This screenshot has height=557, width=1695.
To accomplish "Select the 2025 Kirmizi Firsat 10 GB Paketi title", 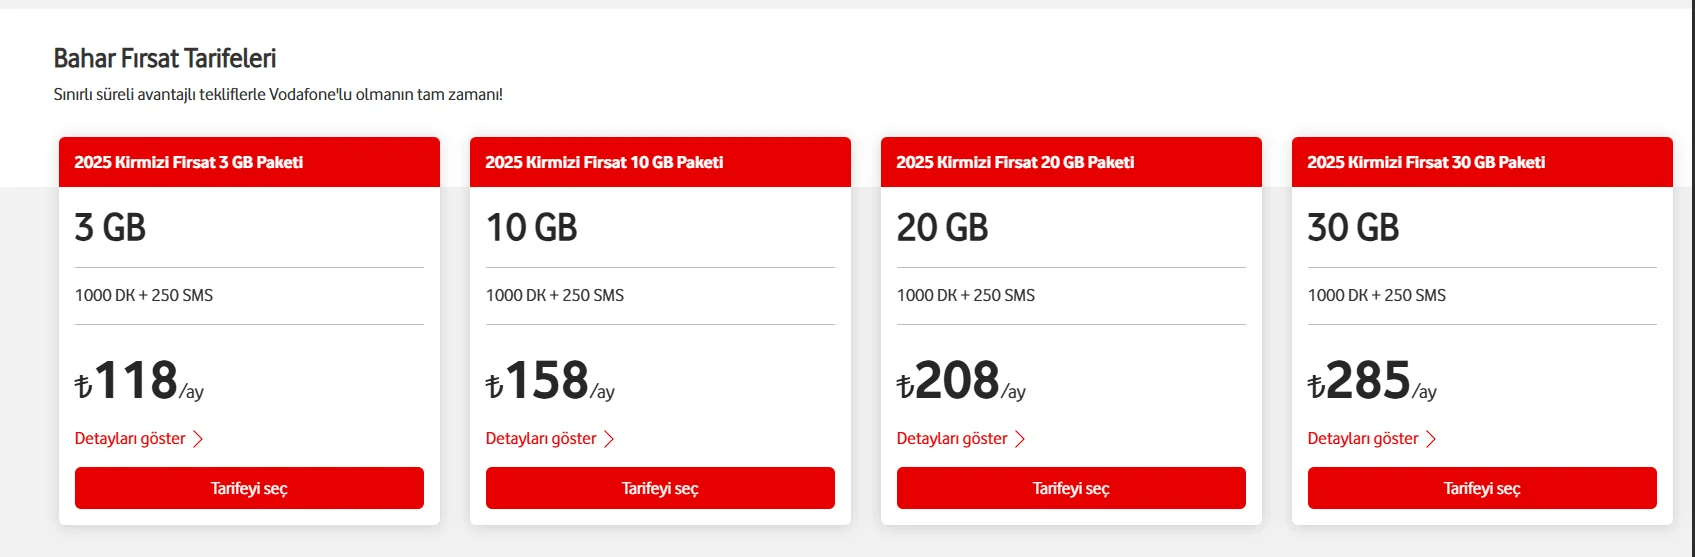I will [604, 162].
